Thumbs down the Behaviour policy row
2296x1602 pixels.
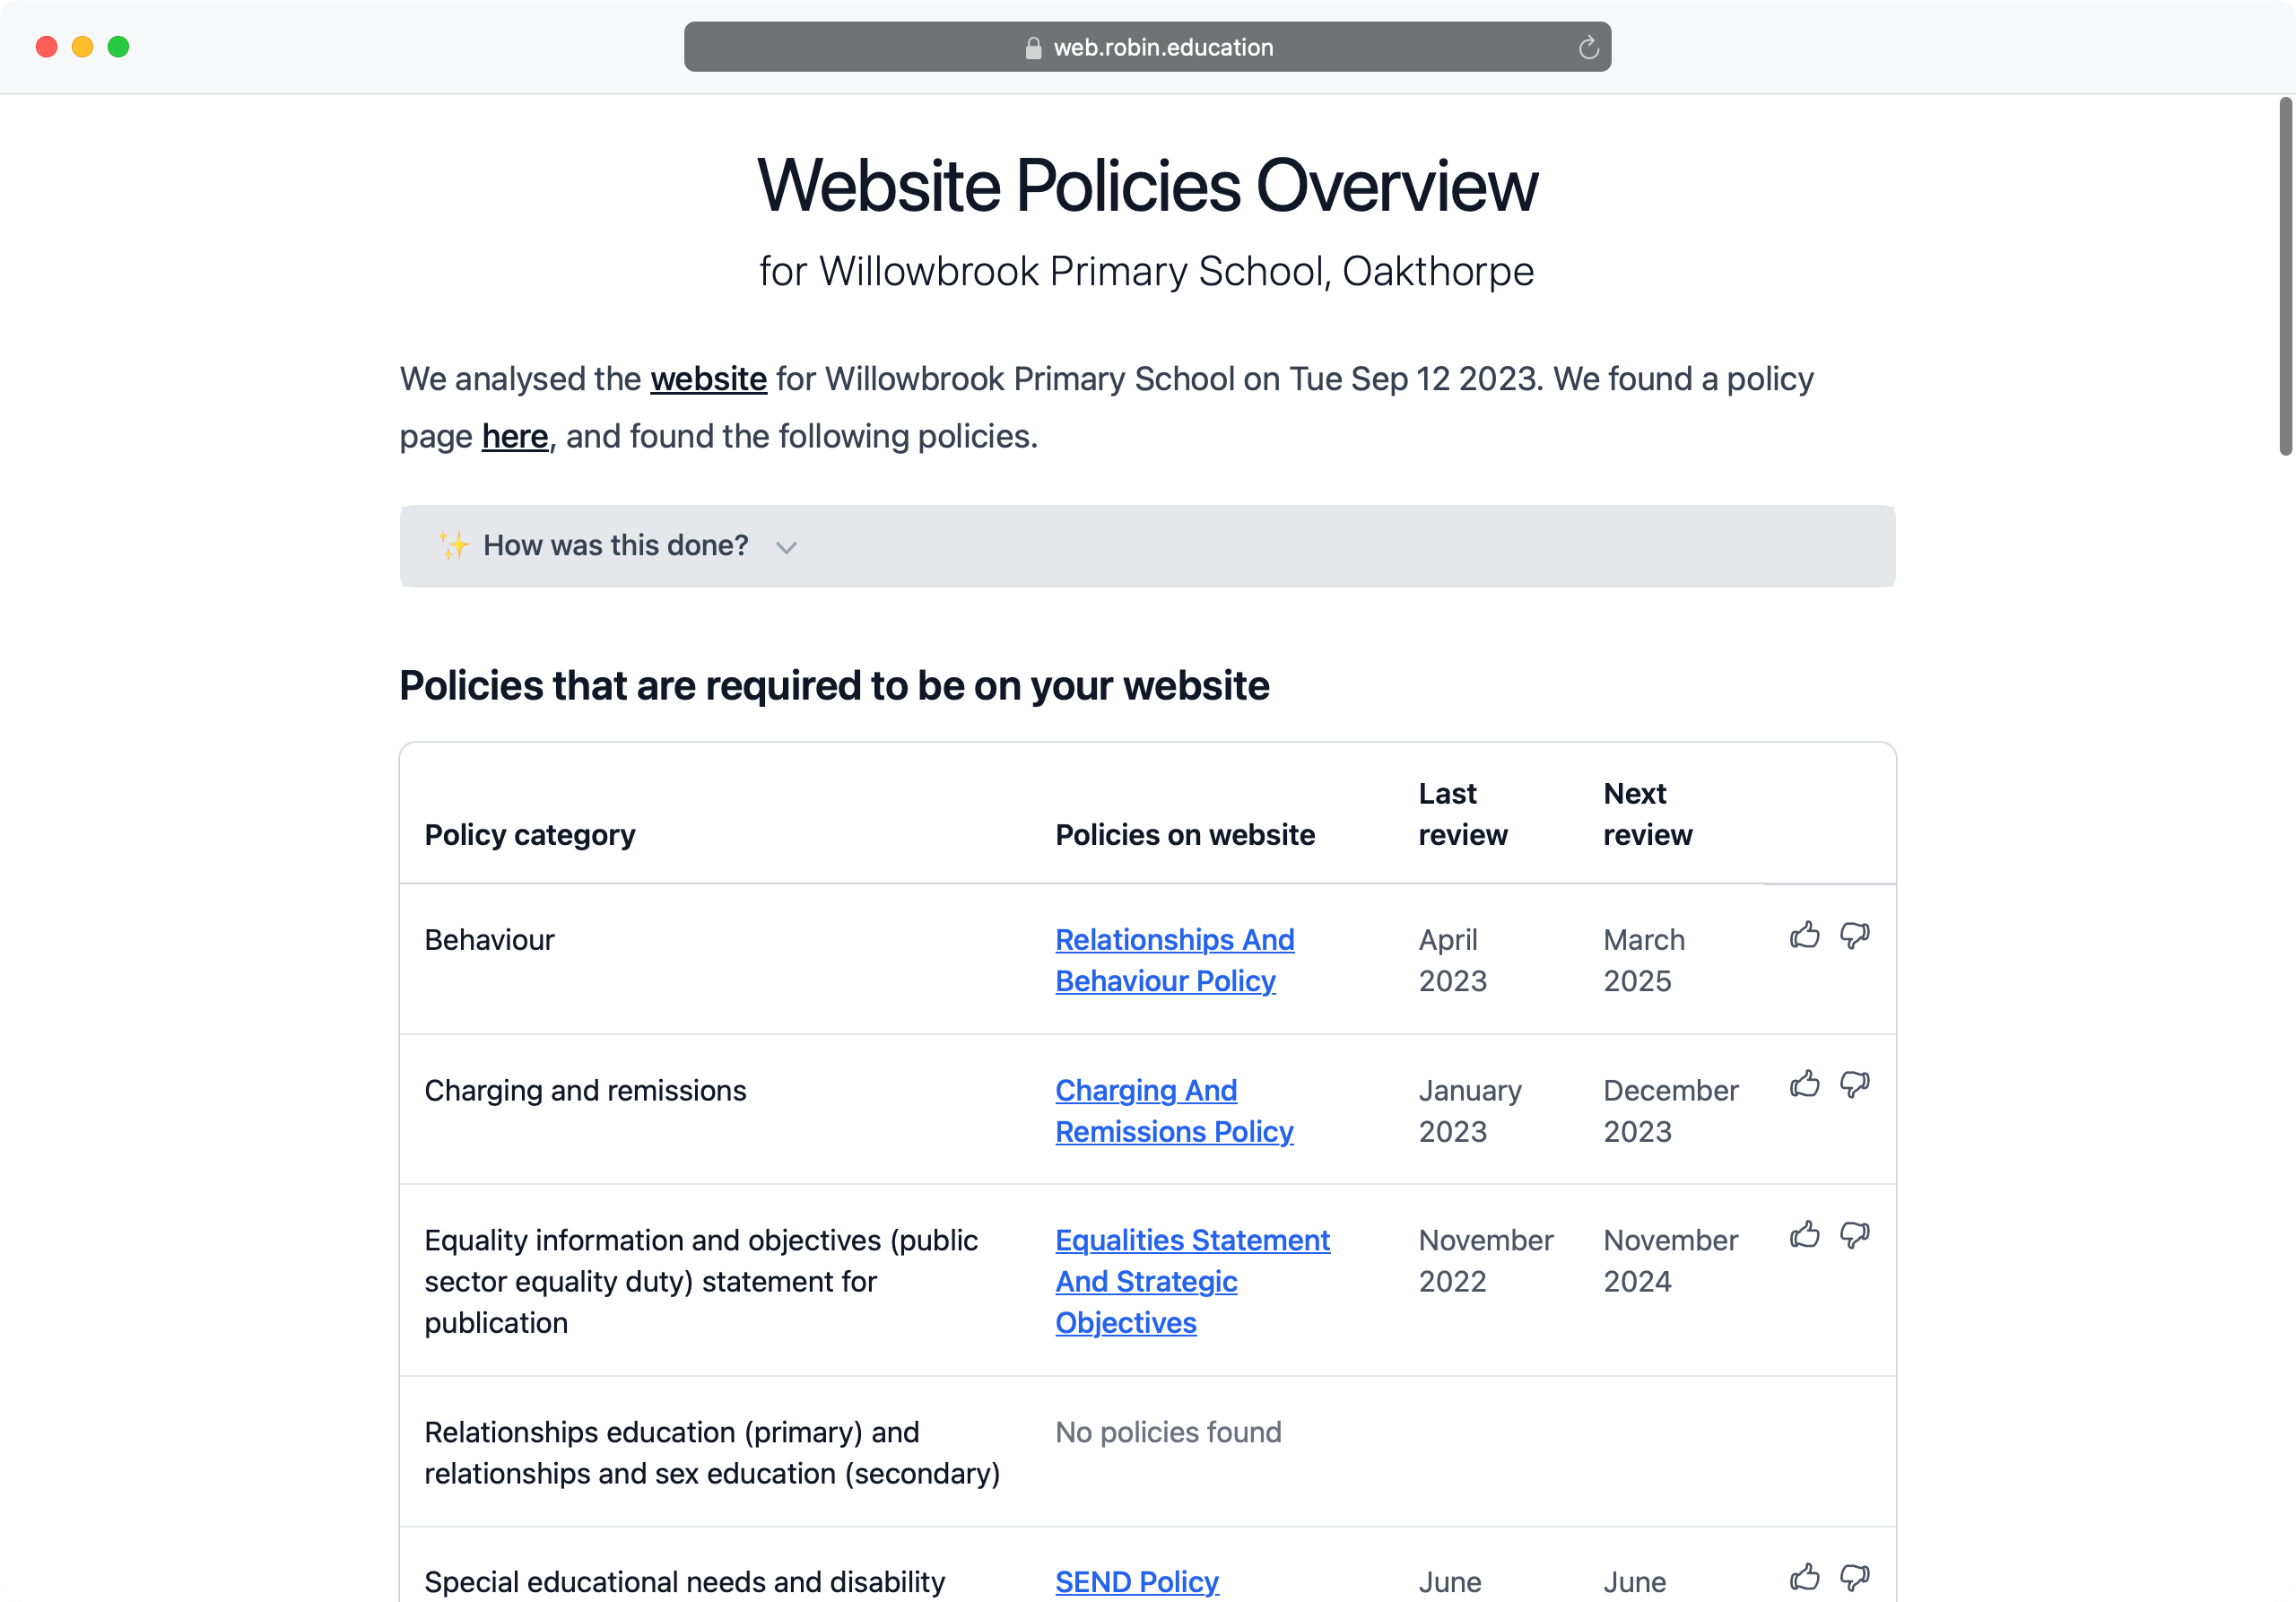1855,936
